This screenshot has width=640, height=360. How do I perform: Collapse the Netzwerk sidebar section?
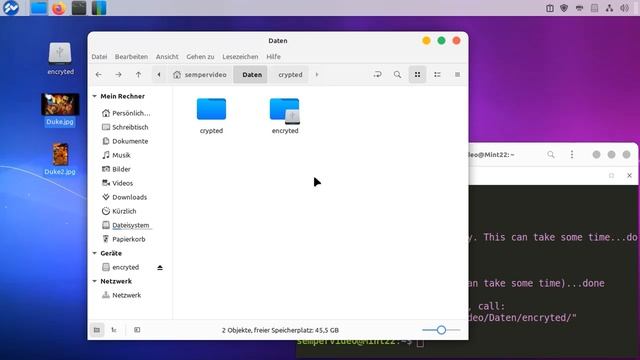tap(95, 281)
